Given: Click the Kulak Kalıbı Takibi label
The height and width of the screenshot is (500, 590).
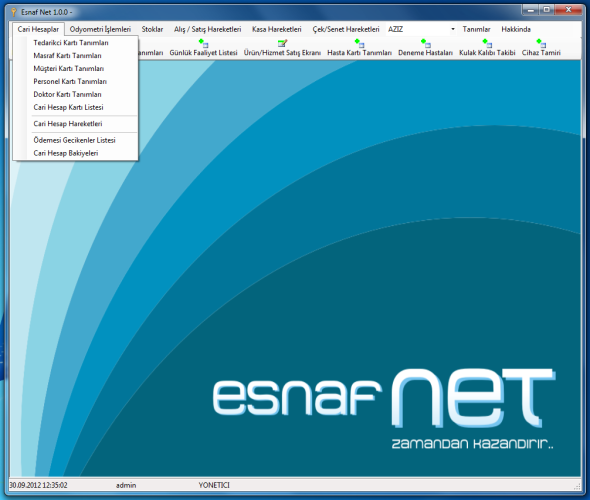Looking at the screenshot, I should (487, 53).
